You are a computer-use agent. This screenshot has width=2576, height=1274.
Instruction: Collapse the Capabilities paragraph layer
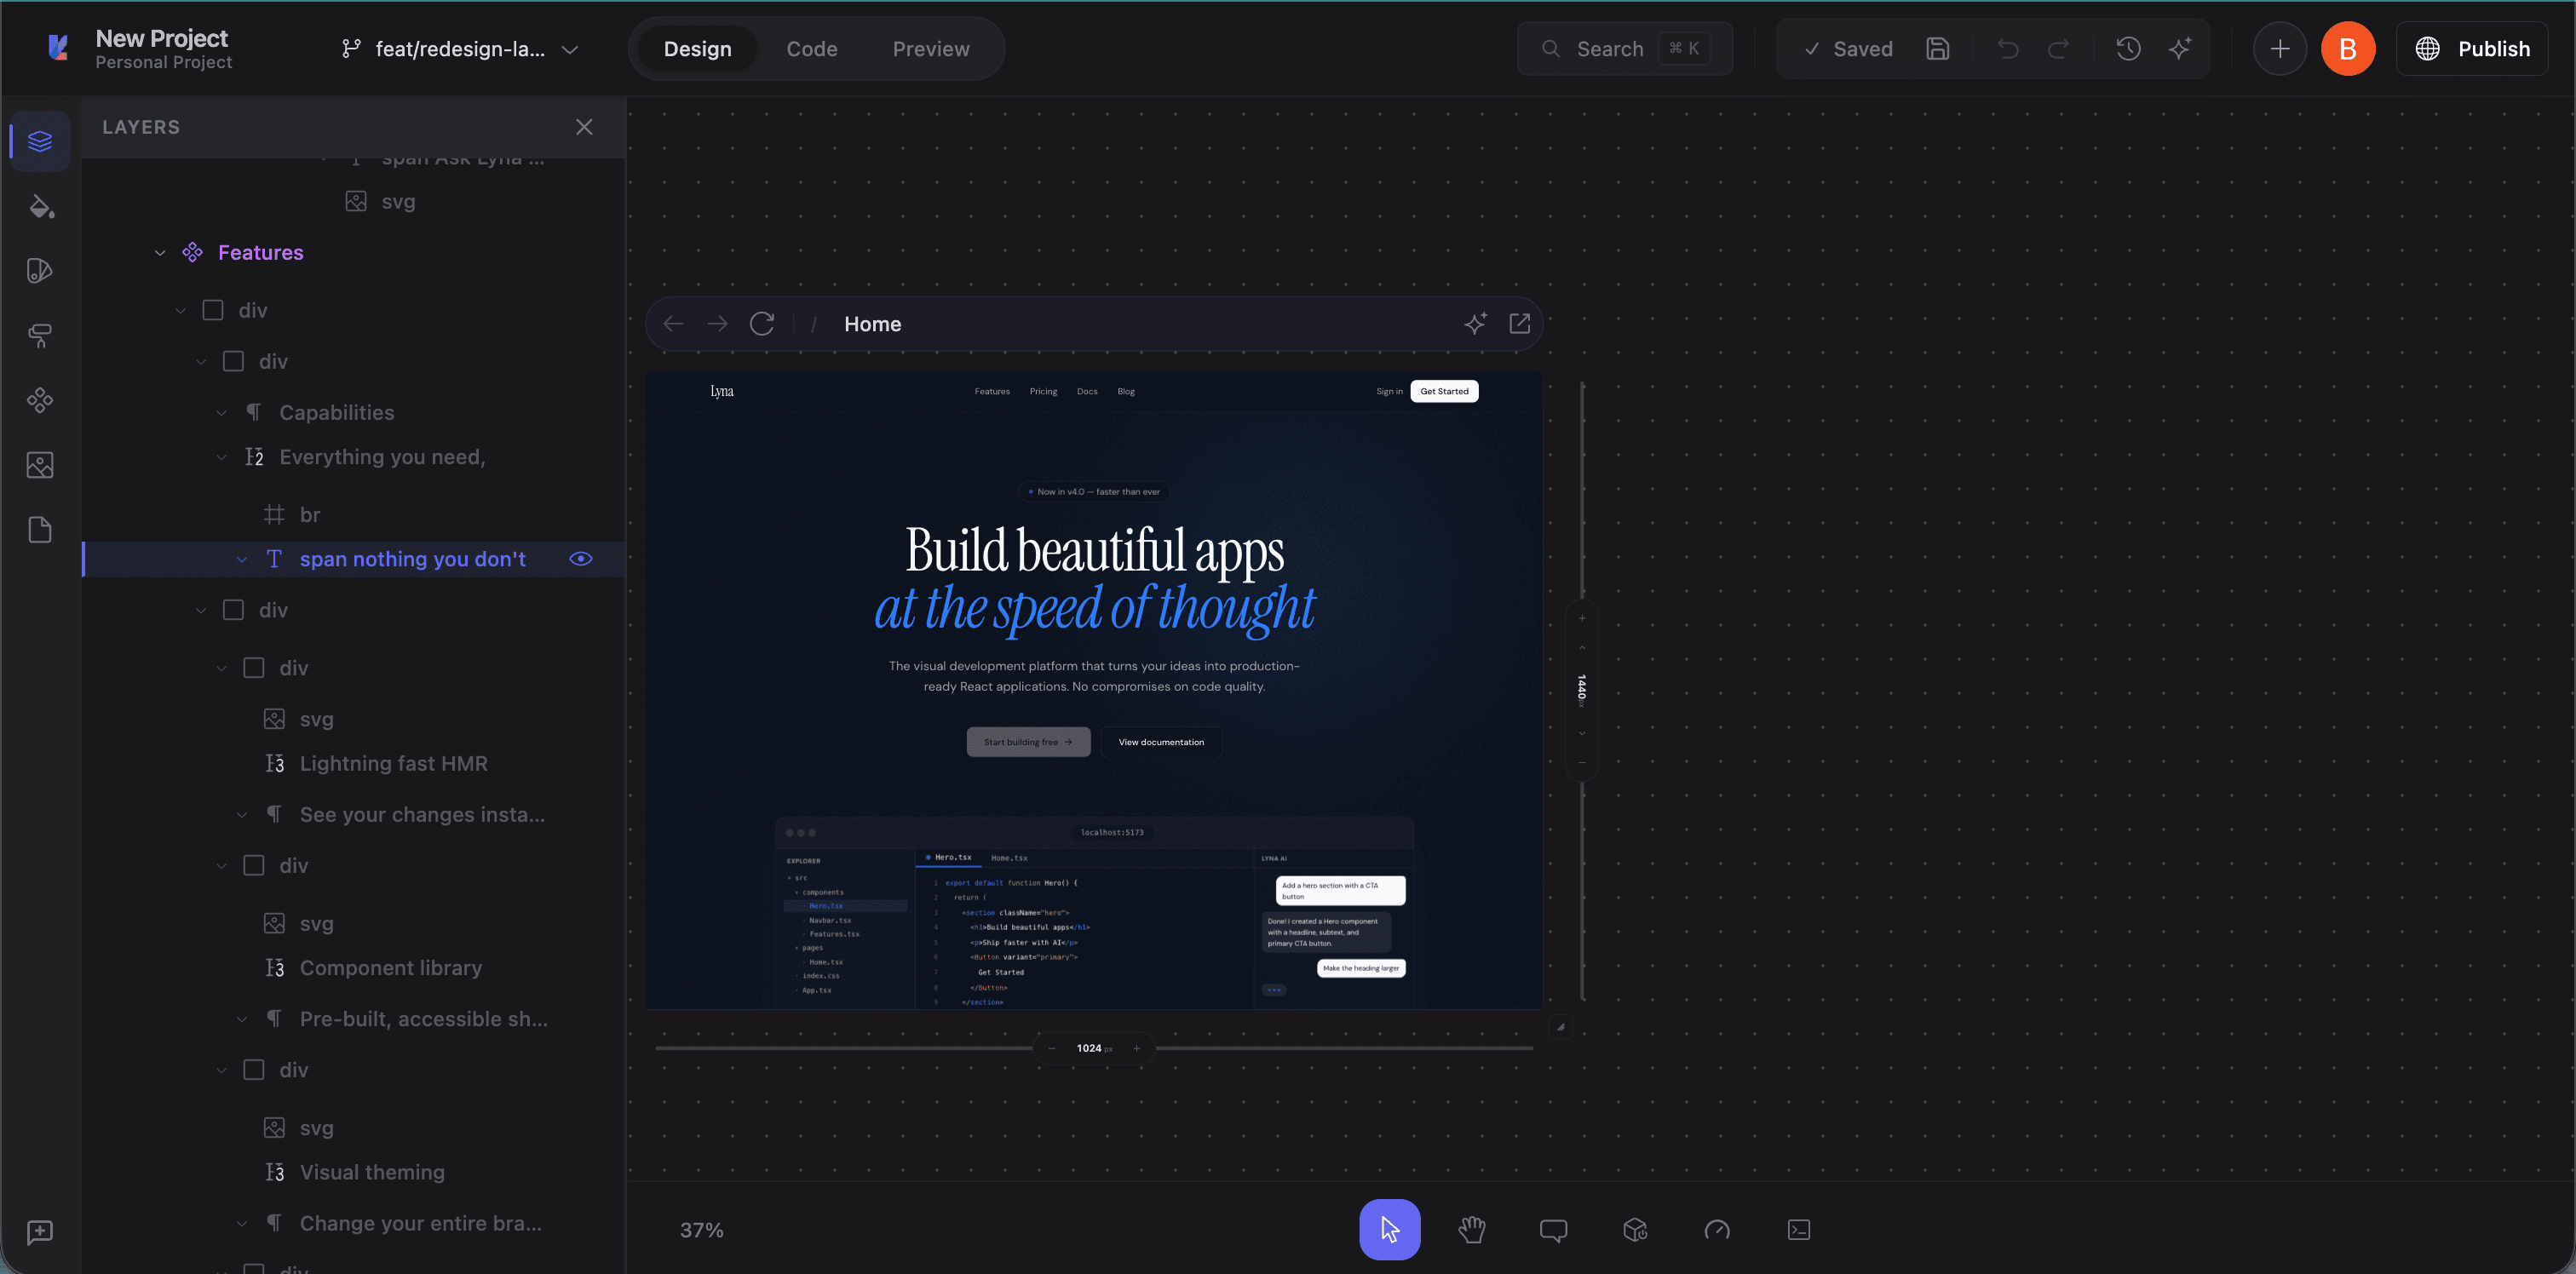[x=222, y=413]
